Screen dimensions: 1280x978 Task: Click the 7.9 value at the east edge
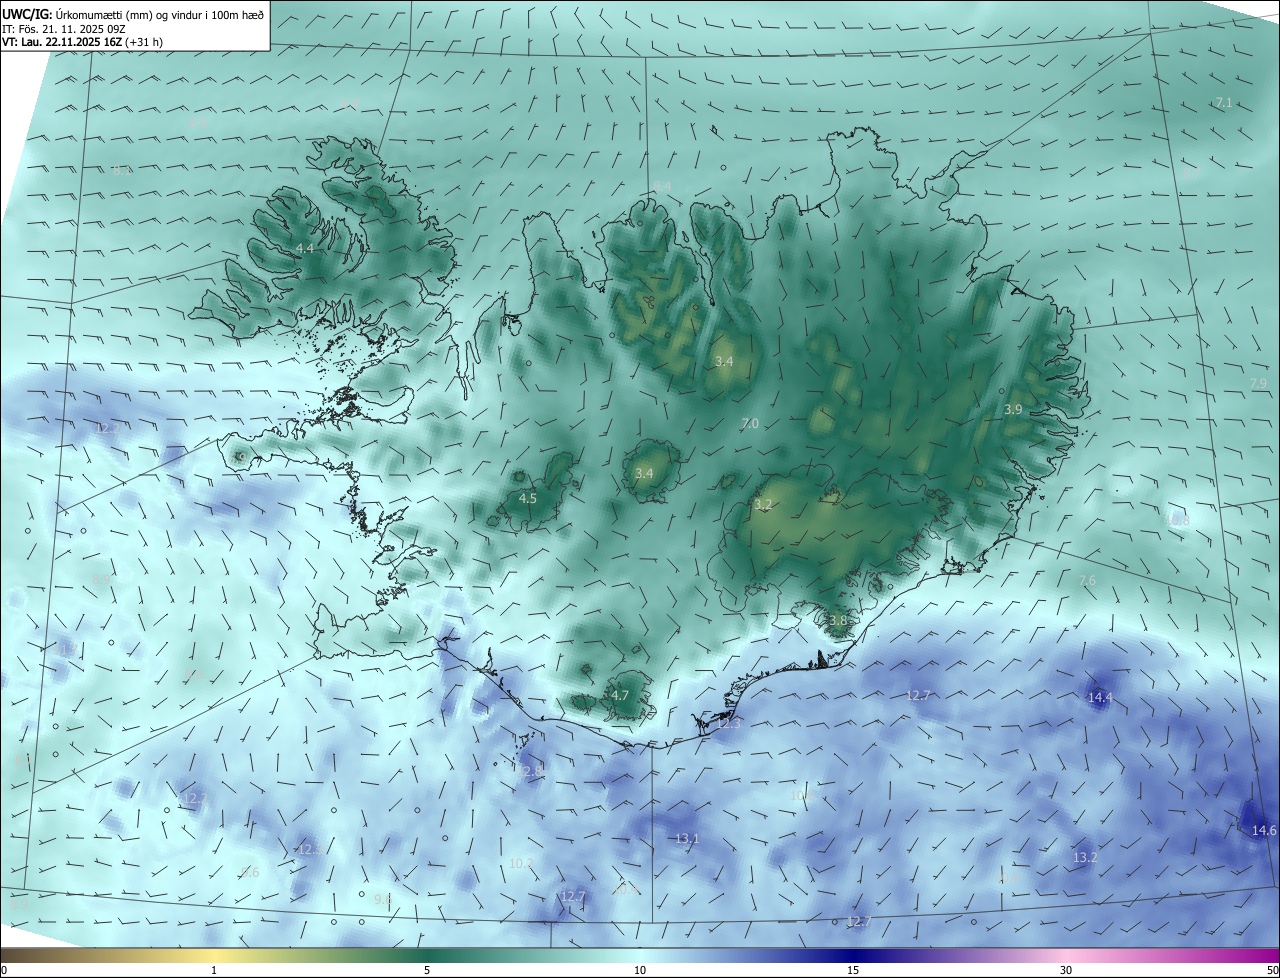point(1258,384)
